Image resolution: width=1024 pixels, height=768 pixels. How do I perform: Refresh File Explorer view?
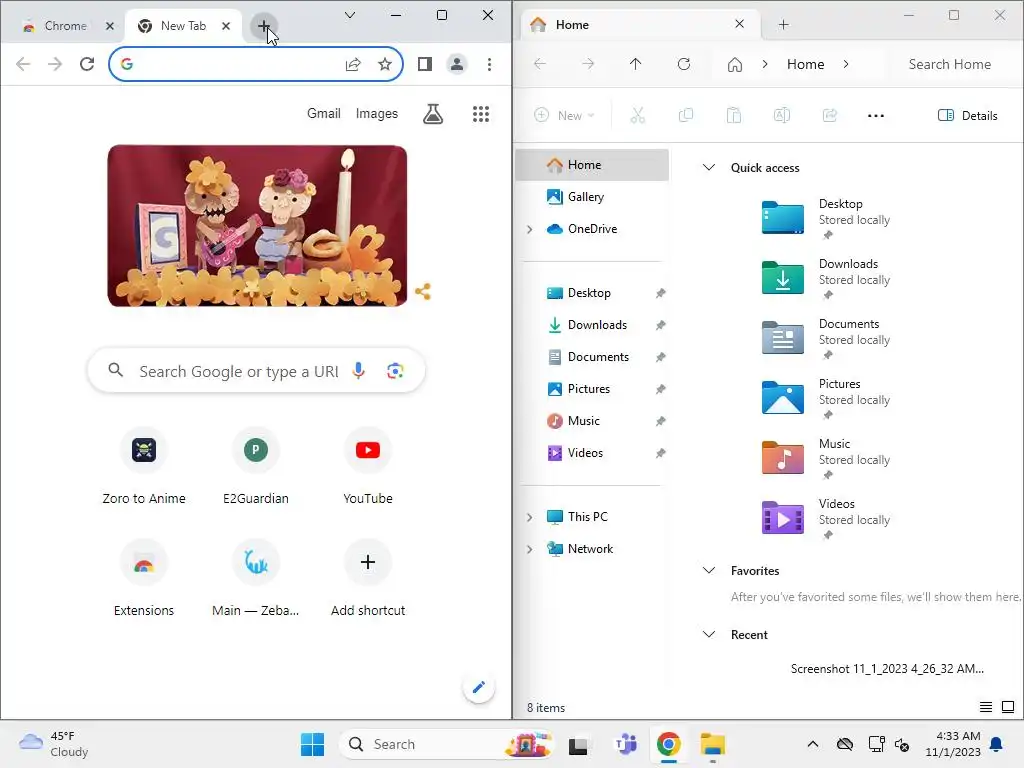click(684, 64)
